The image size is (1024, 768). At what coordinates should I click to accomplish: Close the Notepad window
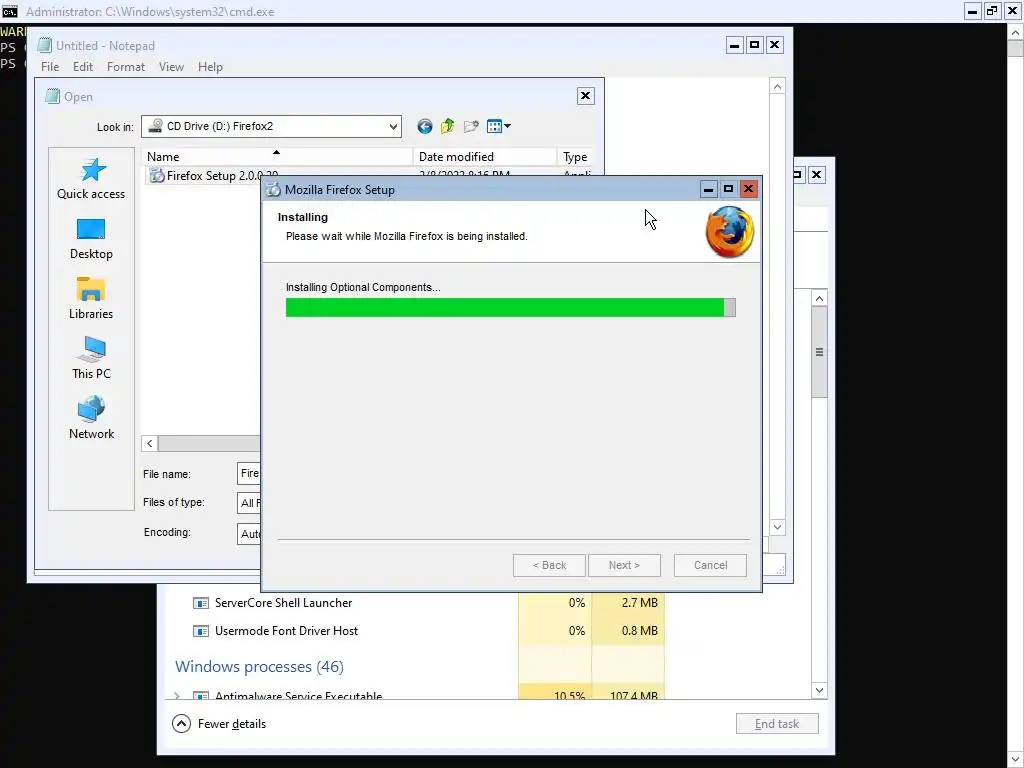pyautogui.click(x=775, y=45)
